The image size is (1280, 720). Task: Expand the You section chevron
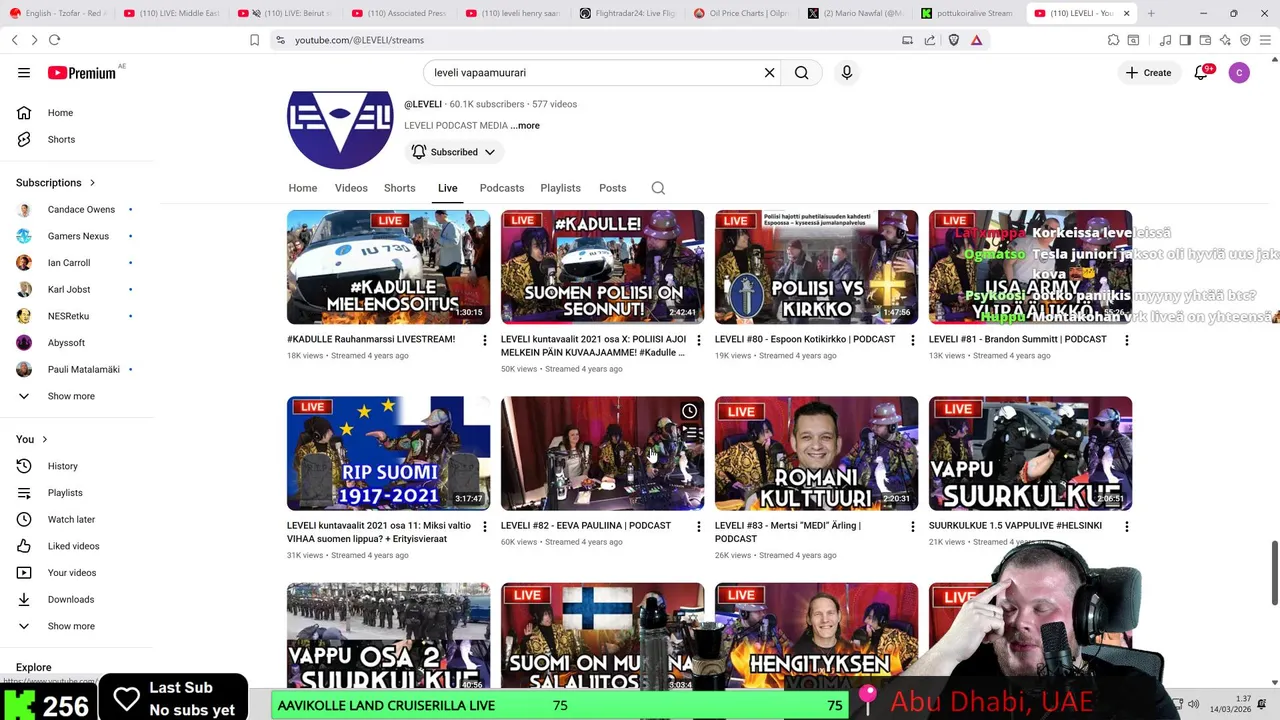[44, 439]
